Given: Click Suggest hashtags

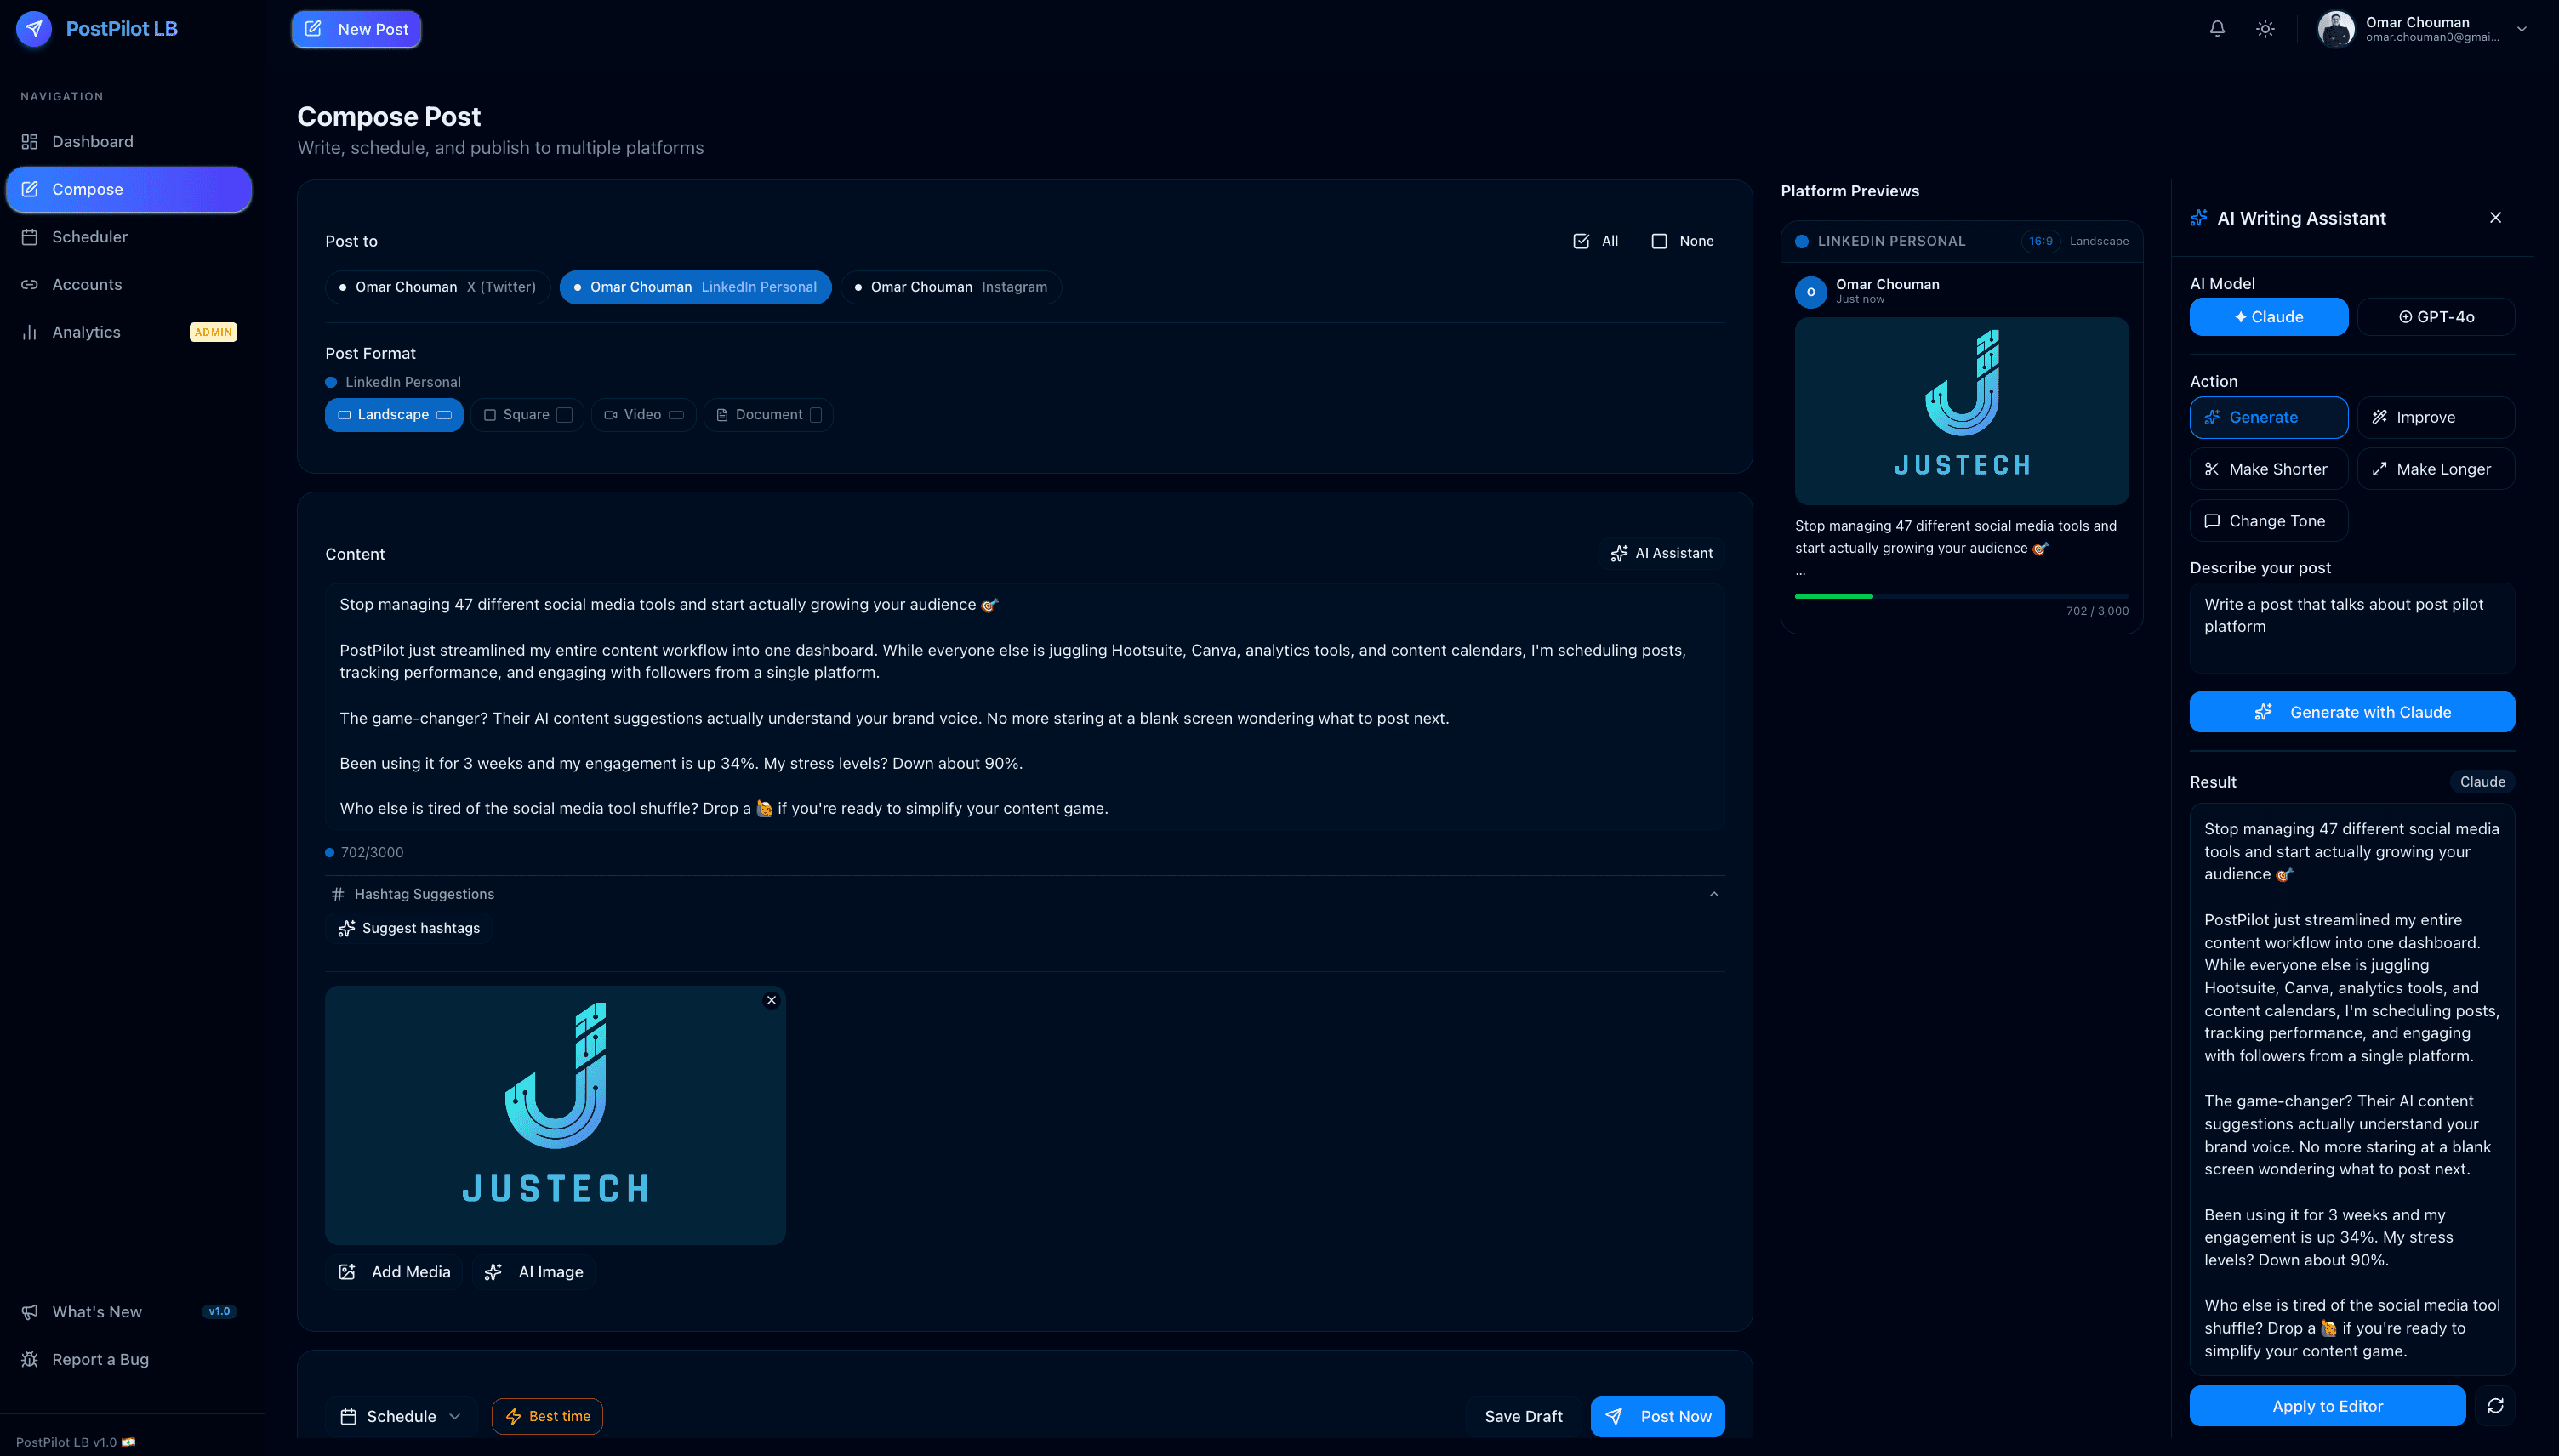Looking at the screenshot, I should [x=409, y=928].
